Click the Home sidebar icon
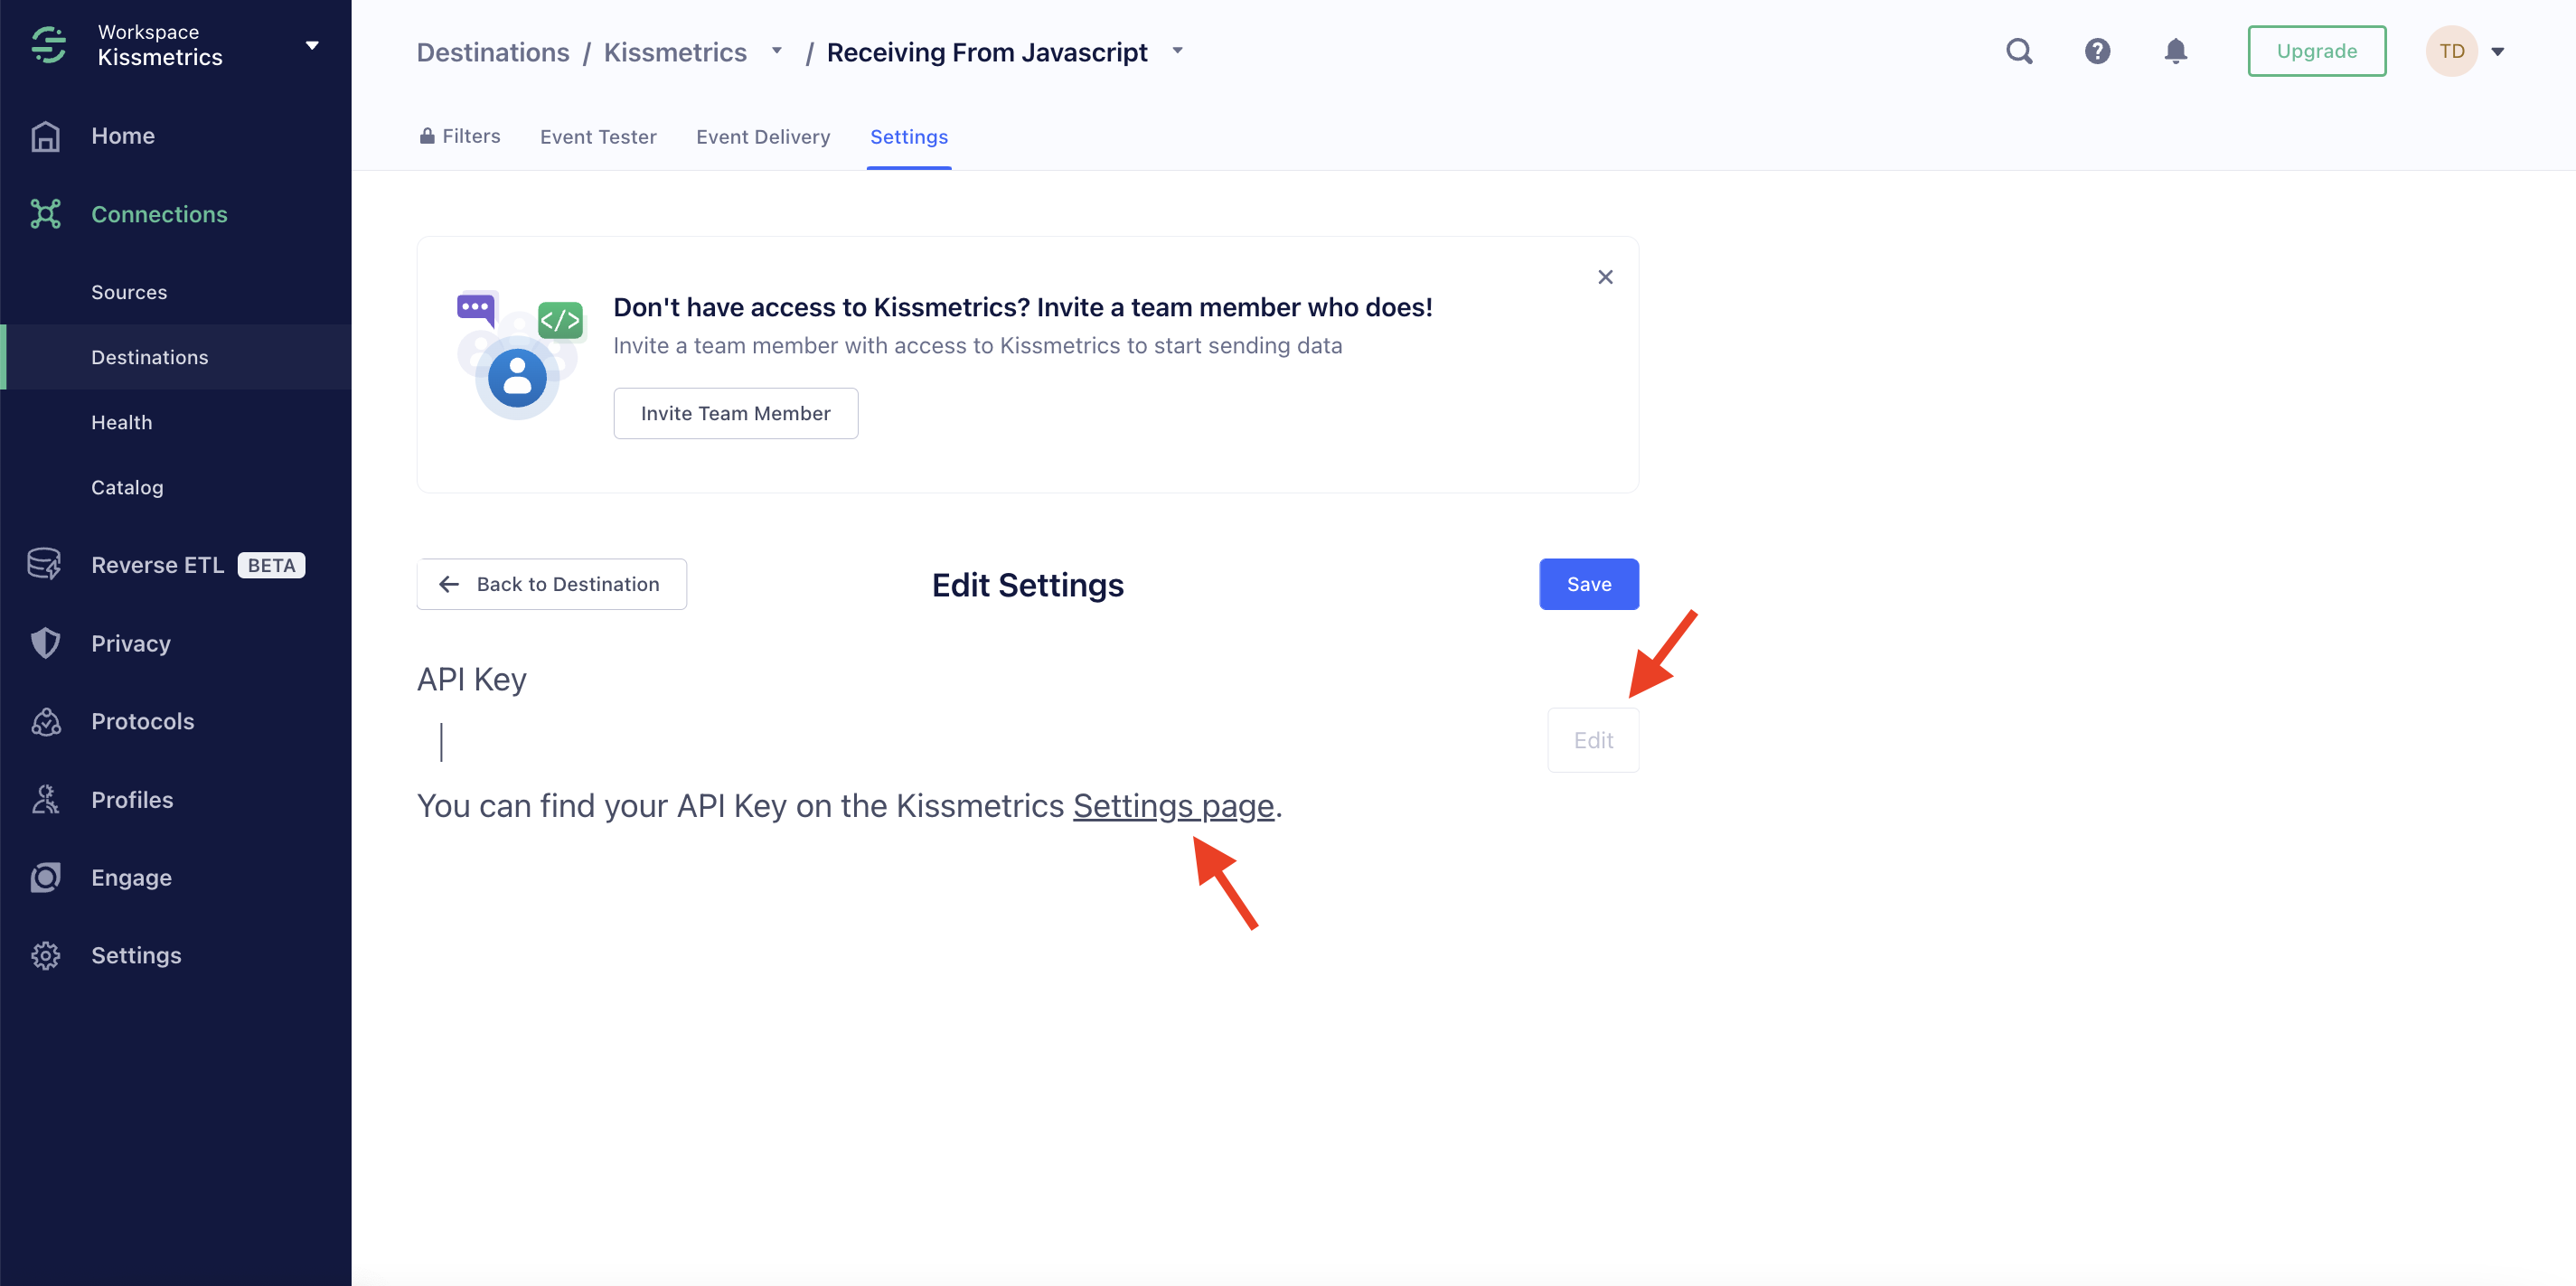 click(46, 136)
